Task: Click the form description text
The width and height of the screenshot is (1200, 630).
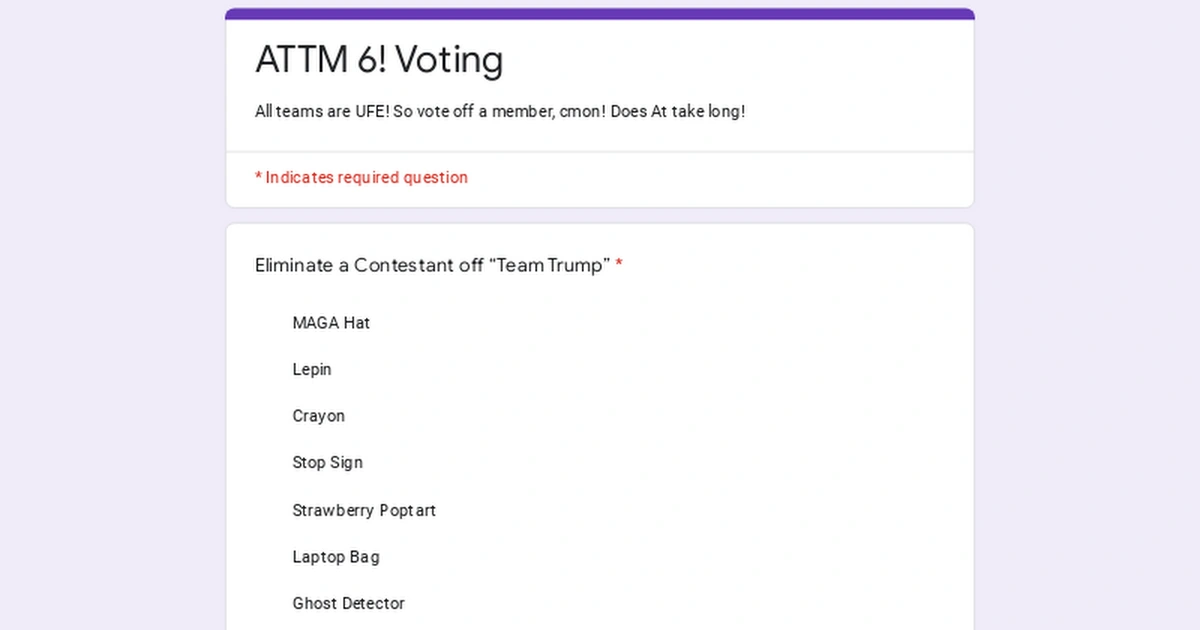Action: (x=500, y=111)
